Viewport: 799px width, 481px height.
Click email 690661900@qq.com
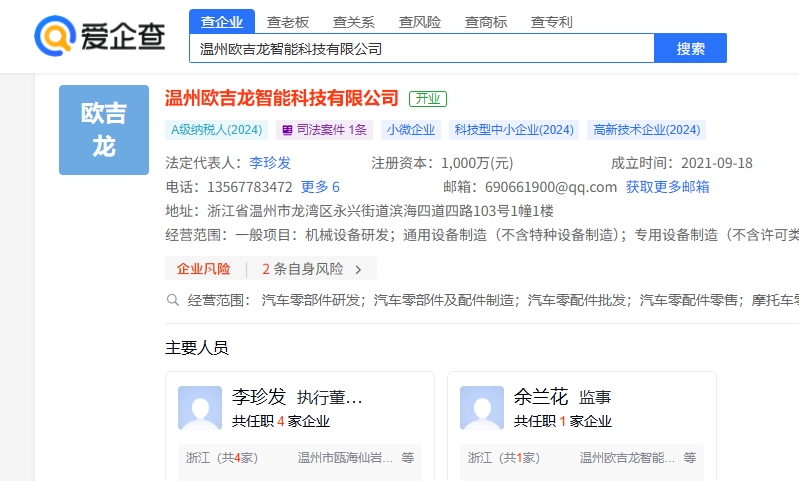[x=551, y=187]
